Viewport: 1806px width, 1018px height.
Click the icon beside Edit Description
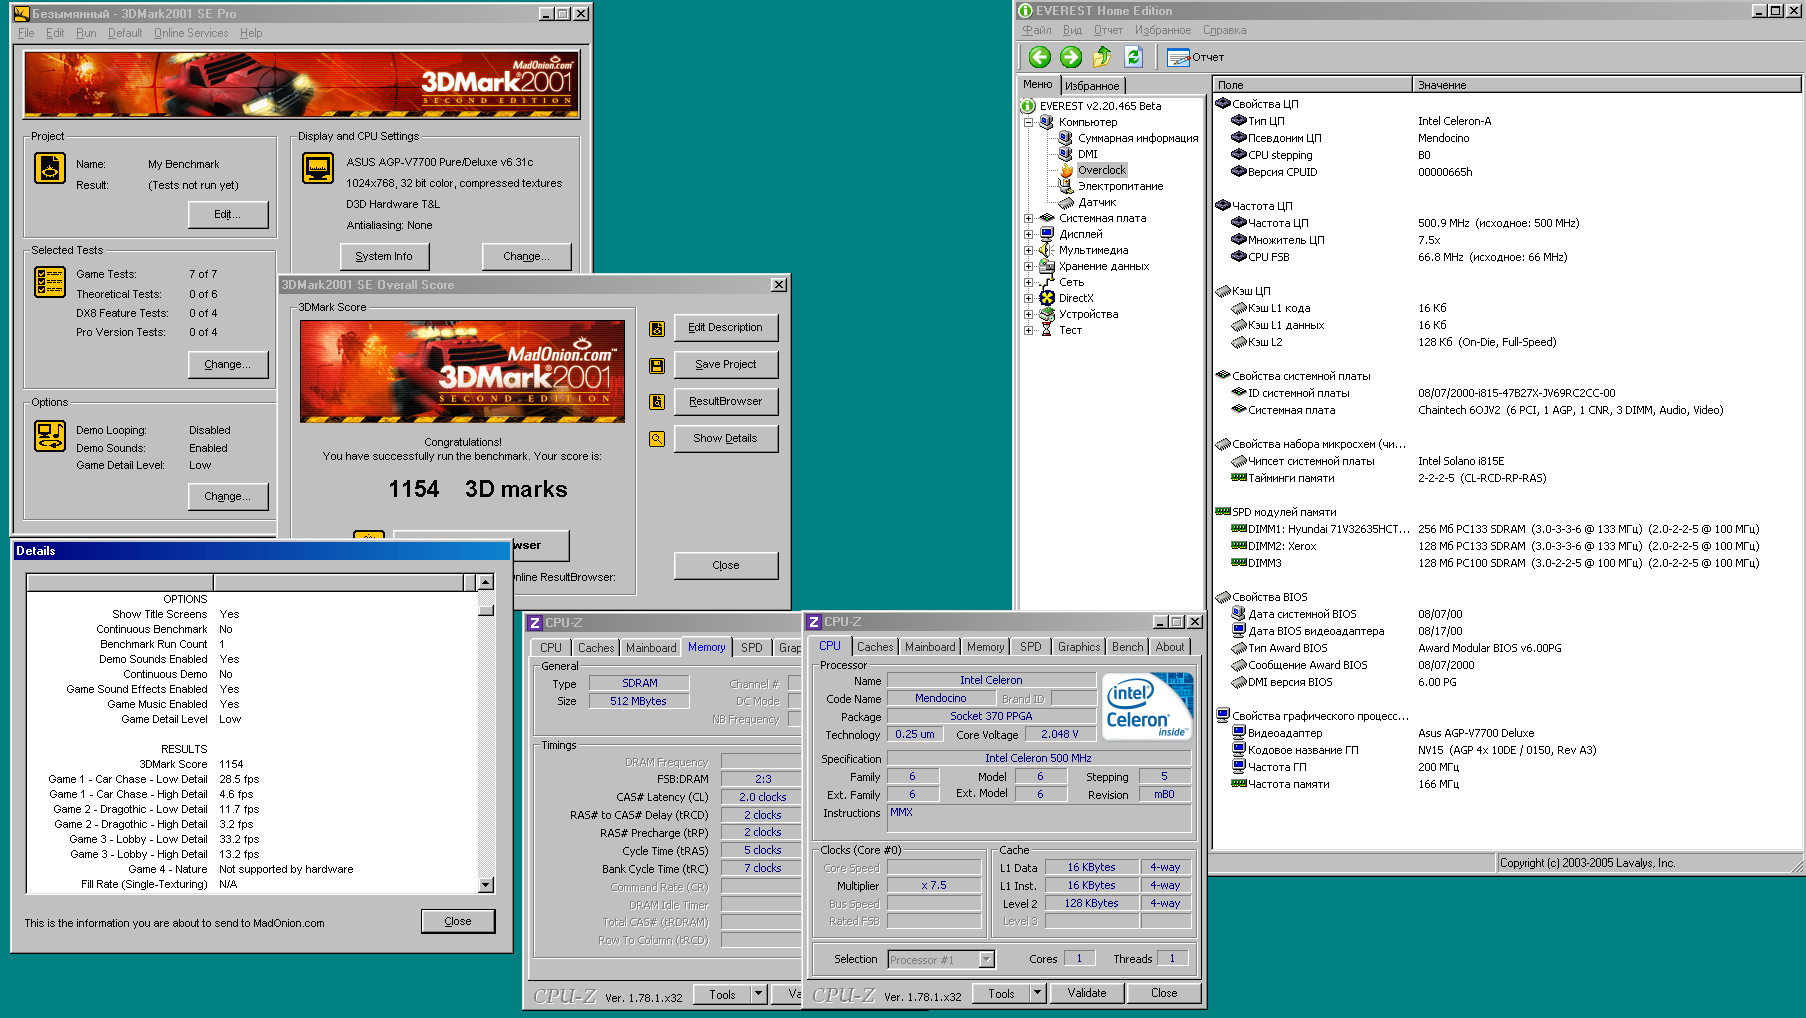(657, 328)
